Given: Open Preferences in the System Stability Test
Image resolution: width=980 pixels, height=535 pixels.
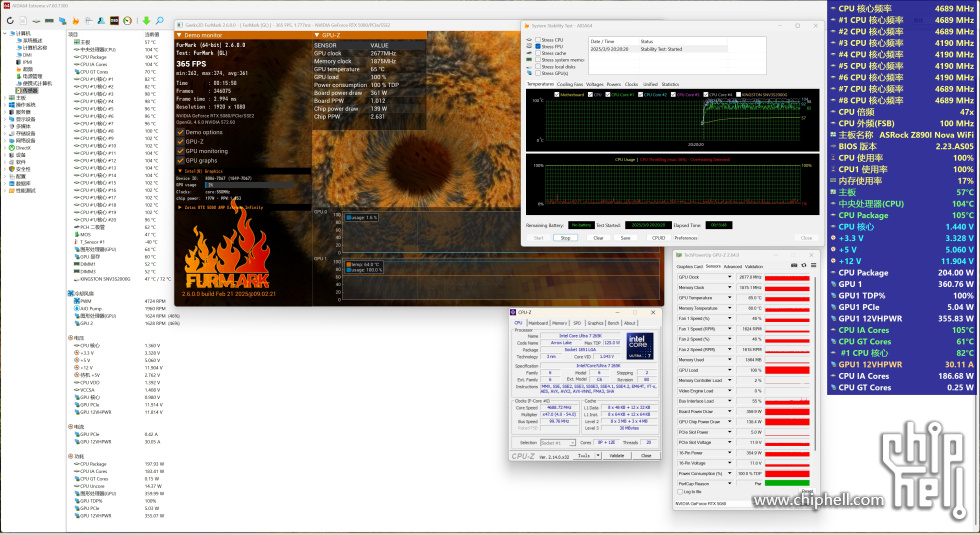Looking at the screenshot, I should click(x=686, y=238).
